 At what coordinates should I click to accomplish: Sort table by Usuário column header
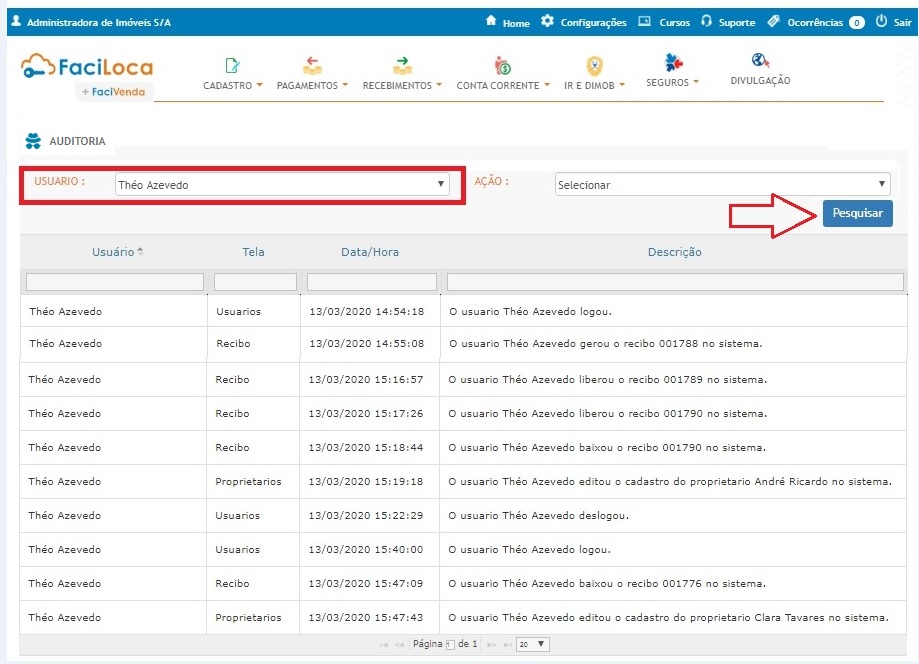click(x=113, y=252)
